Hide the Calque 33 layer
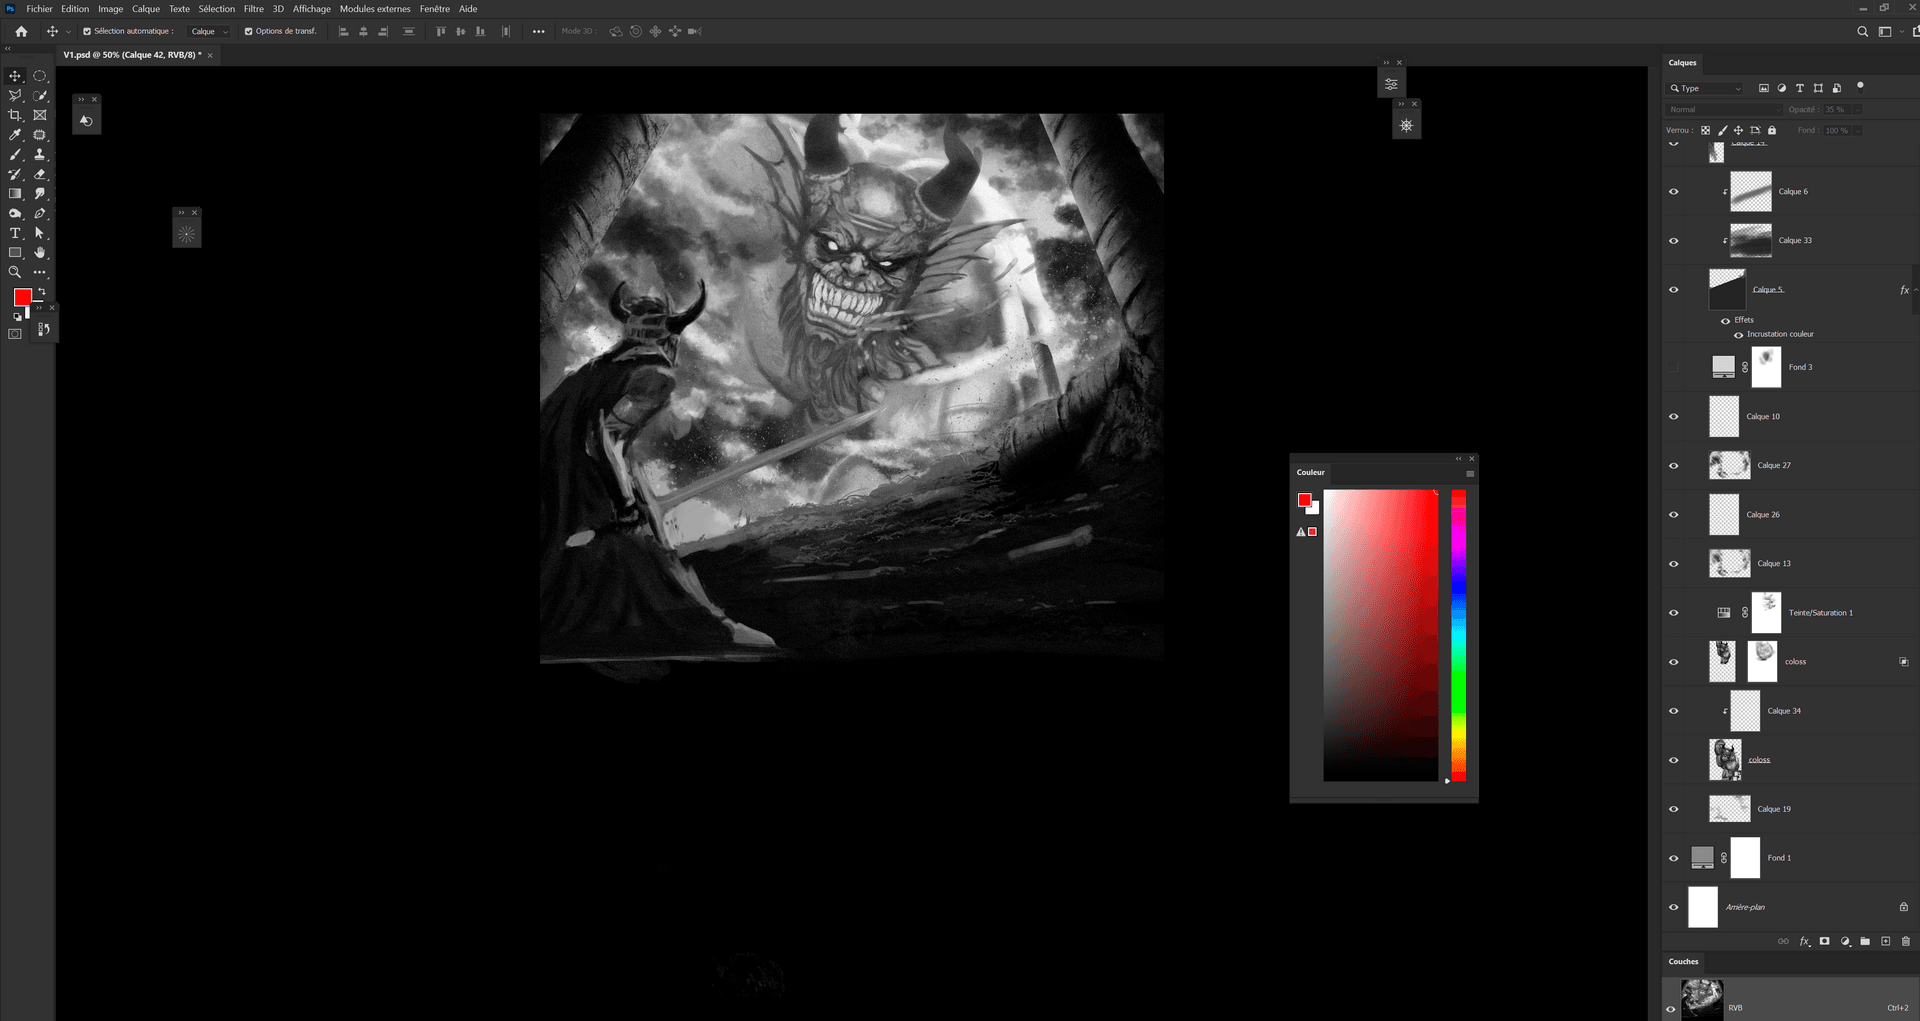1920x1021 pixels. click(x=1673, y=241)
